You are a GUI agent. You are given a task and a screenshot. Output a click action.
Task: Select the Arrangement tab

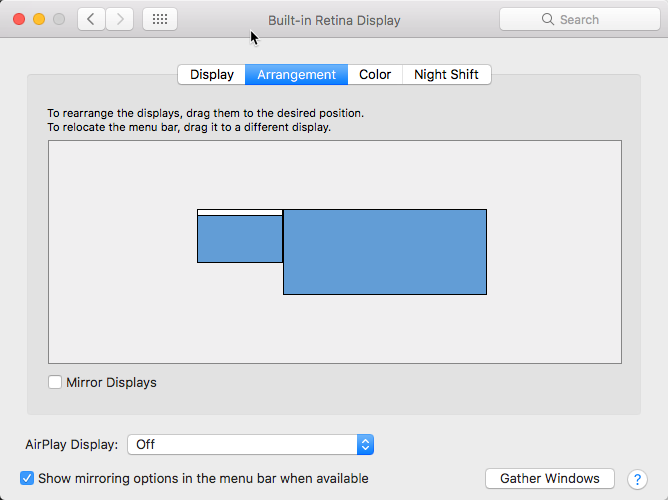click(x=297, y=75)
